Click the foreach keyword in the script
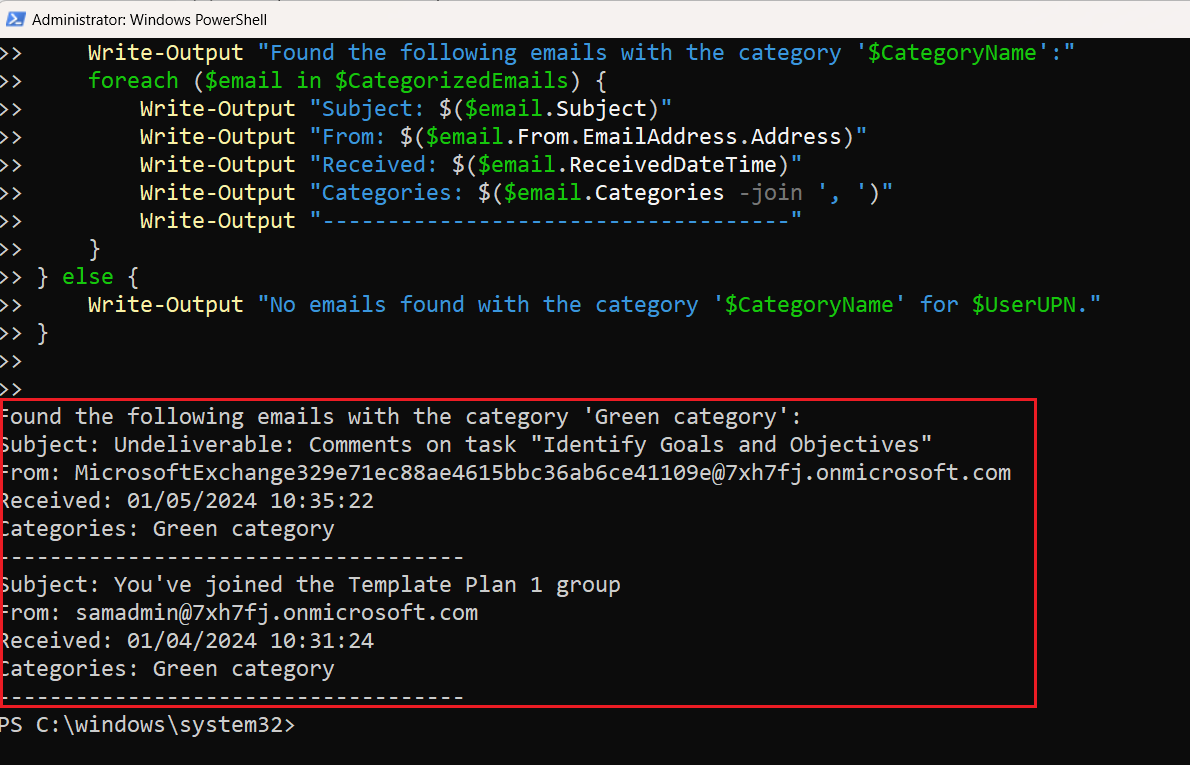Image resolution: width=1190 pixels, height=765 pixels. (133, 80)
